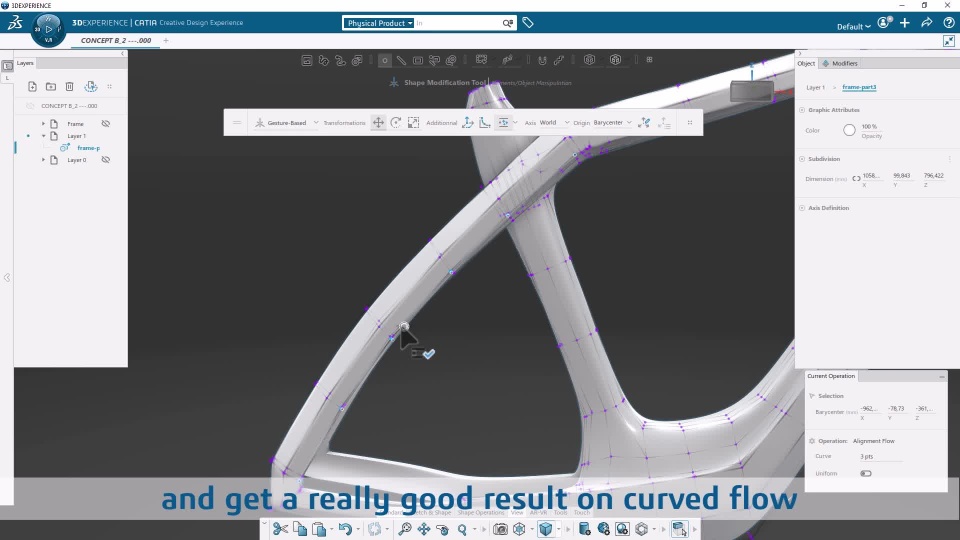Click the Cut scissors icon
960x540 pixels.
[x=280, y=529]
